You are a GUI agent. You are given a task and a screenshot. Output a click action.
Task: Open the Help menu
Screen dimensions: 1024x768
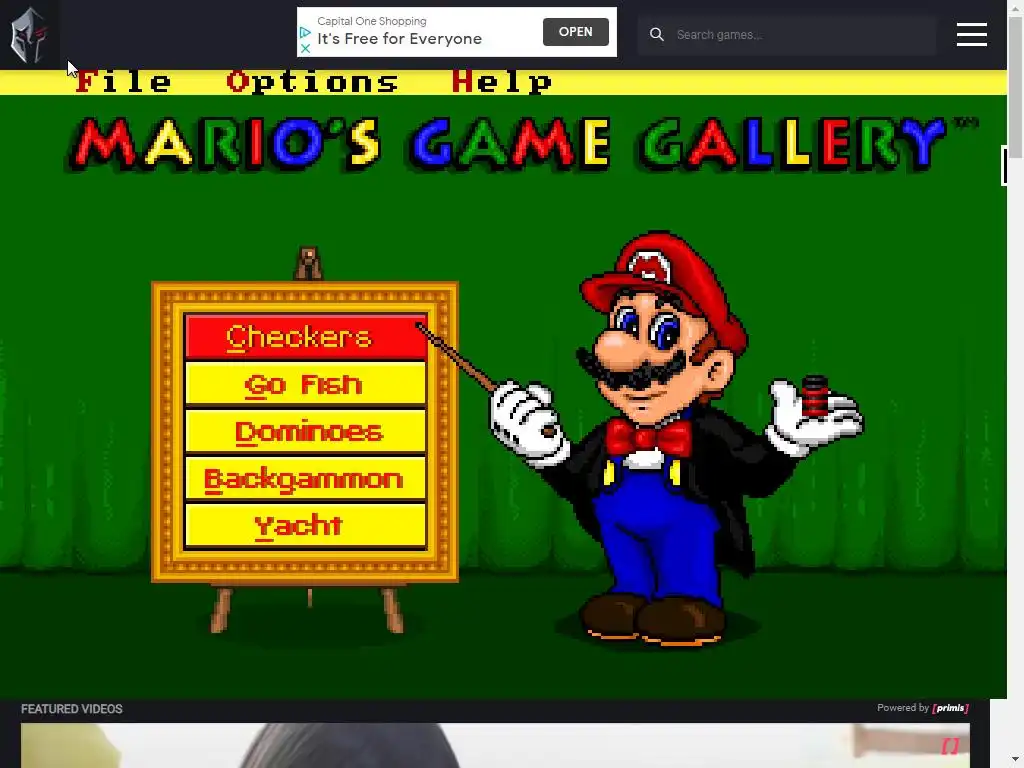point(502,82)
